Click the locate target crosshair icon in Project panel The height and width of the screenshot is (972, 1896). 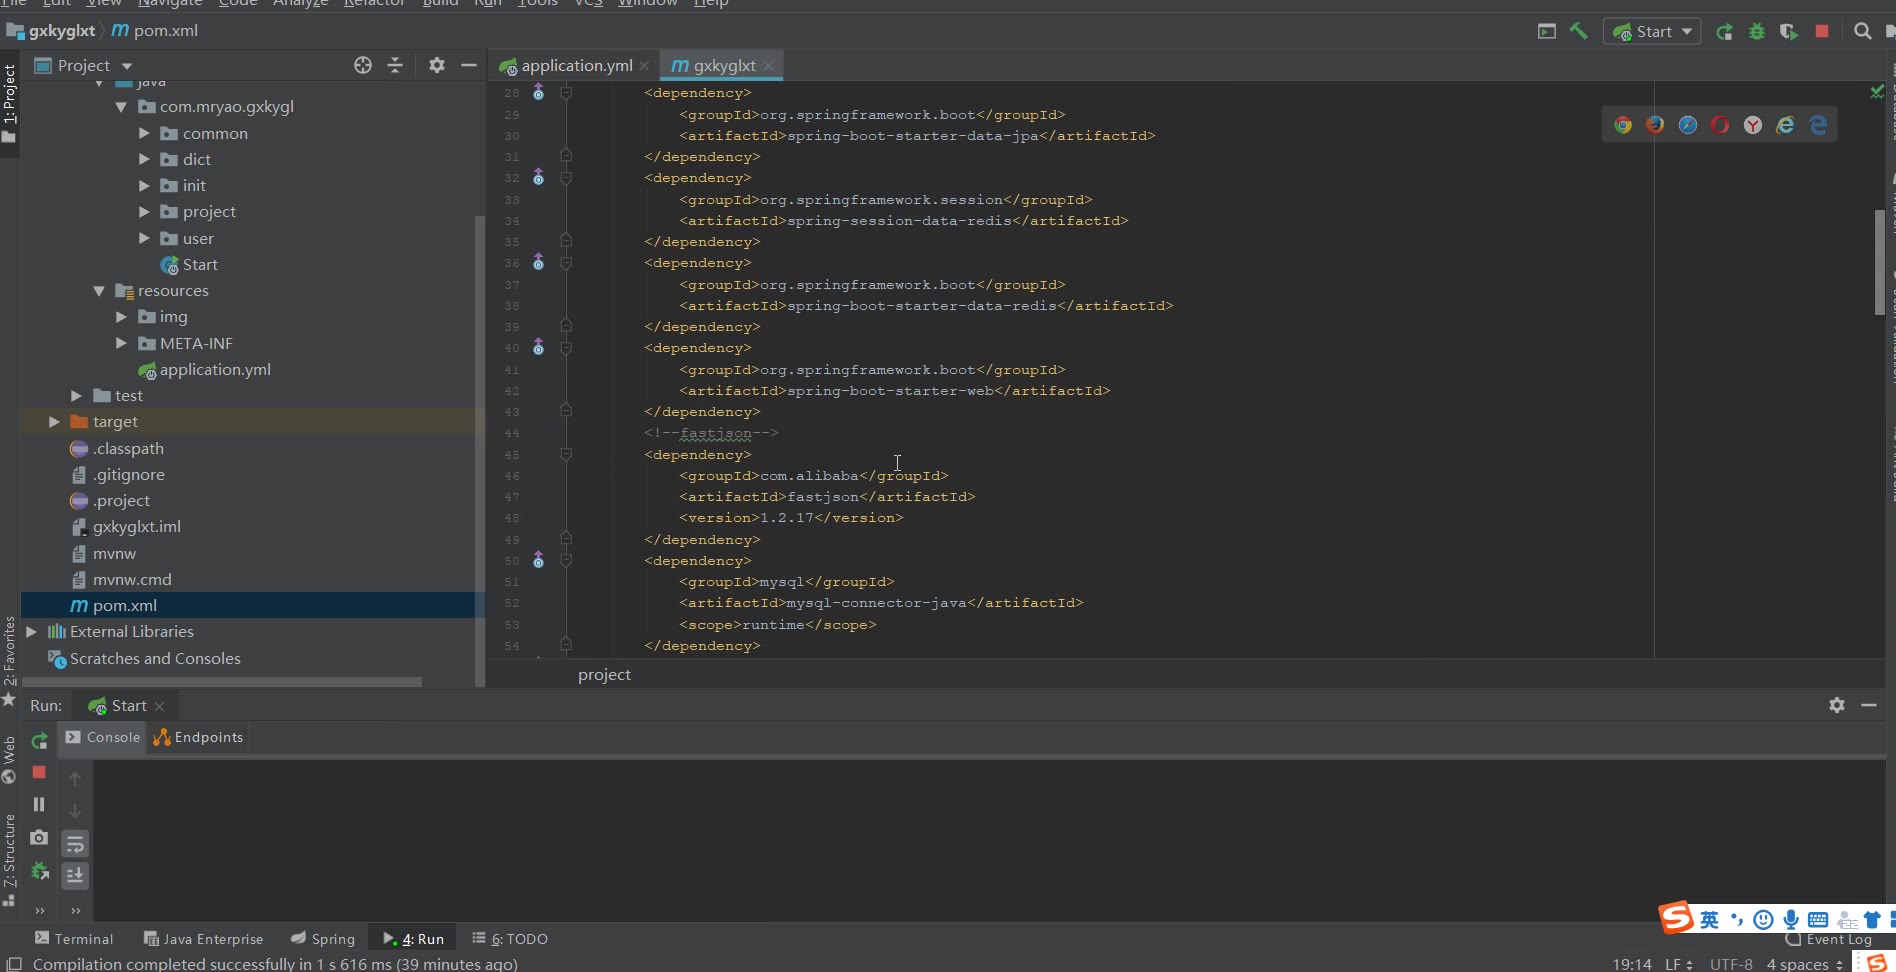click(362, 65)
